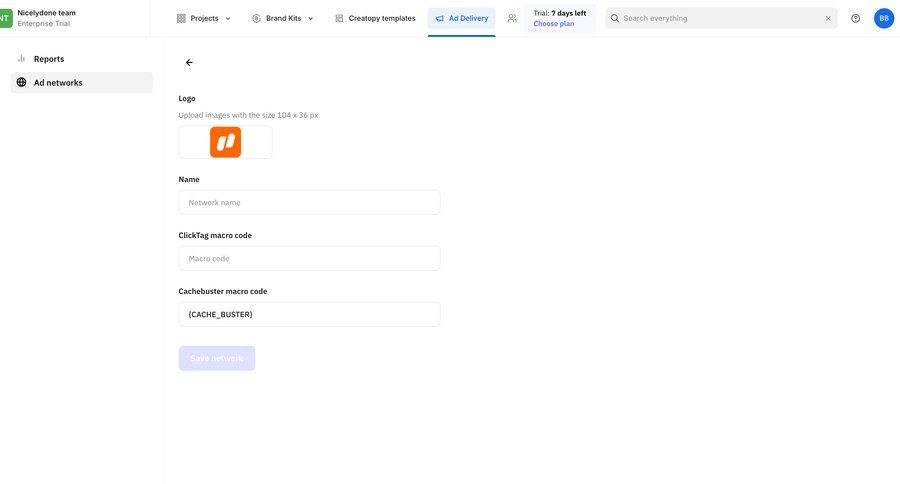Image resolution: width=900 pixels, height=484 pixels.
Task: Focus the Network name input field
Action: [309, 203]
